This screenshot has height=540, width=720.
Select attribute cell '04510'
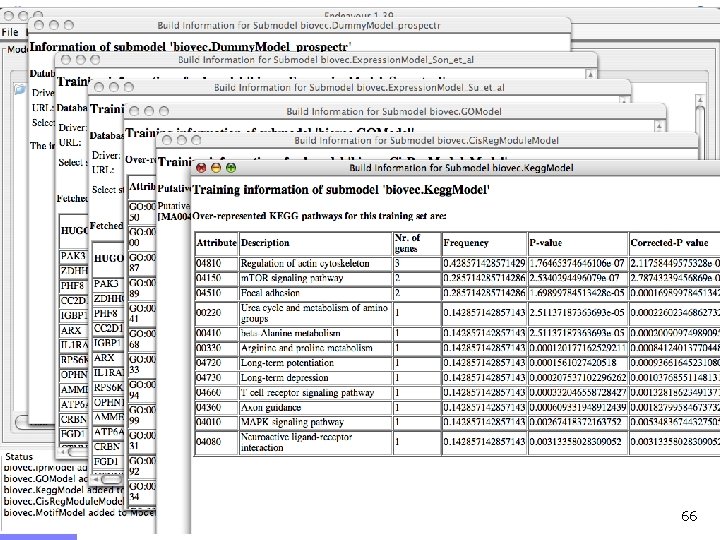(x=216, y=293)
